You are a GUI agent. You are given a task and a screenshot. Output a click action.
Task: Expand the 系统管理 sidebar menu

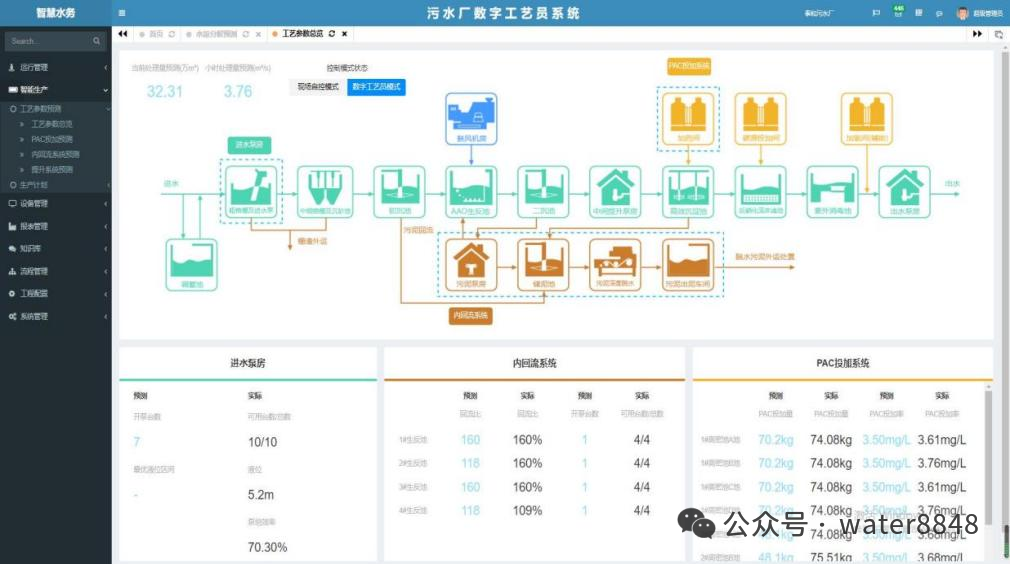tap(56, 316)
